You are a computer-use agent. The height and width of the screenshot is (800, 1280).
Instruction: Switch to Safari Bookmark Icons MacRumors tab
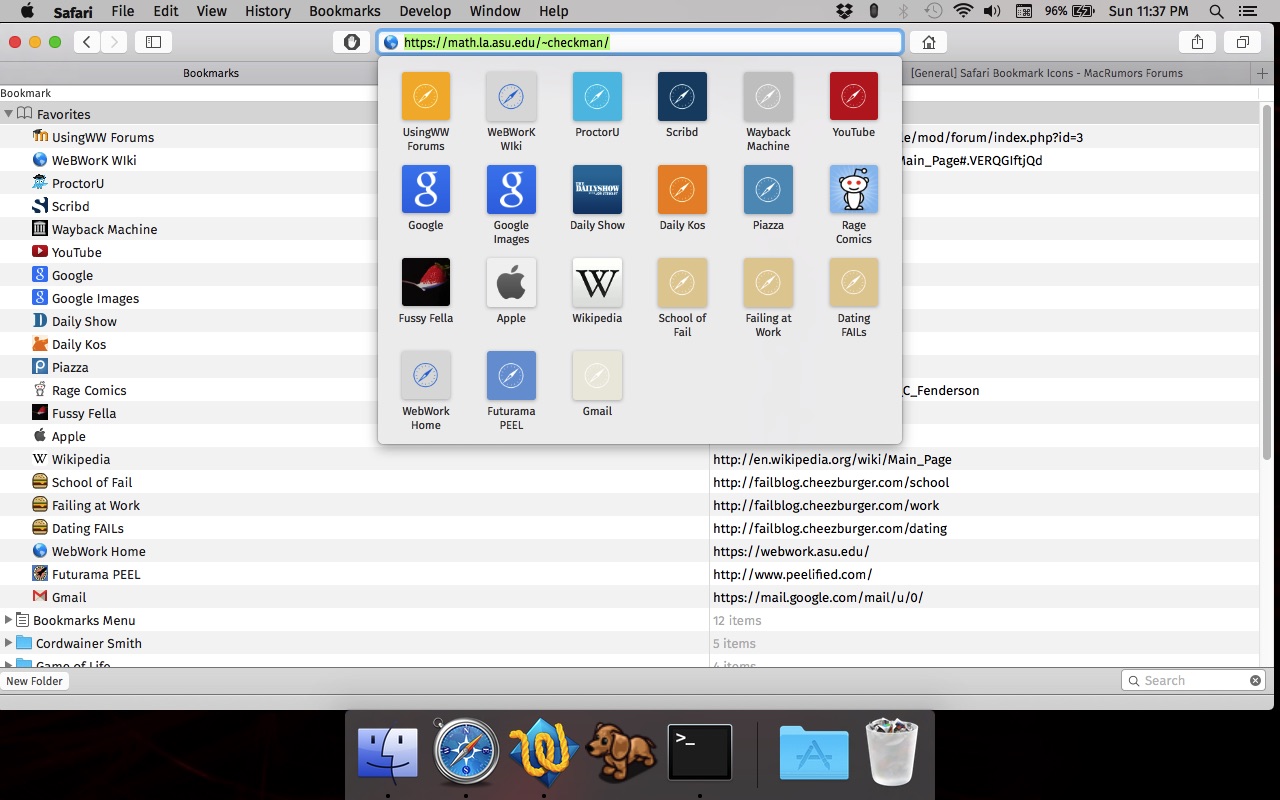click(1047, 73)
